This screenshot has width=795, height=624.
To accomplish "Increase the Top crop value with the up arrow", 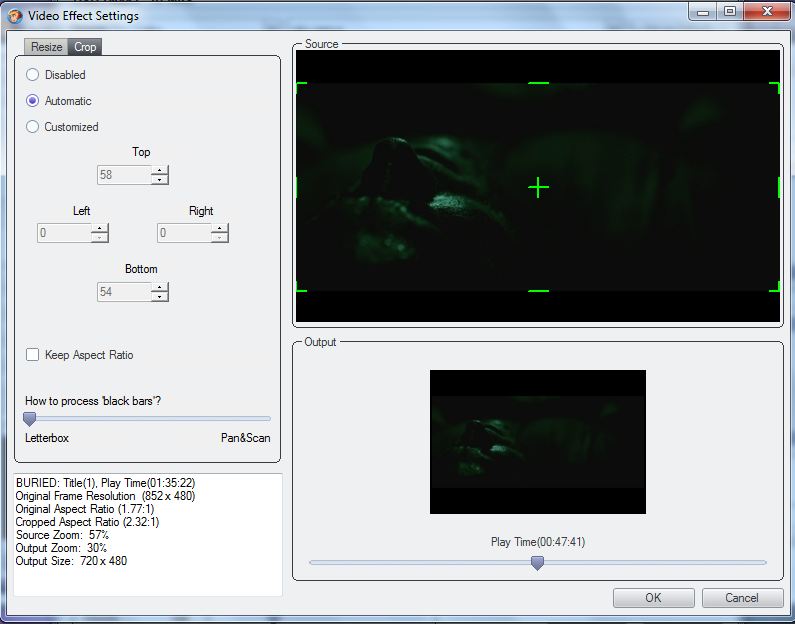I will click(x=160, y=171).
